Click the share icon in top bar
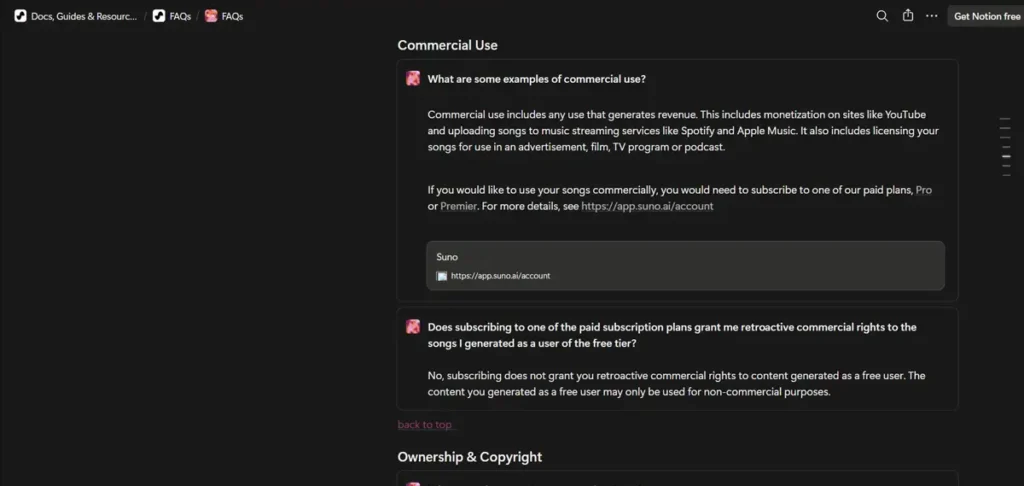Viewport: 1024px width, 486px height. click(x=908, y=16)
